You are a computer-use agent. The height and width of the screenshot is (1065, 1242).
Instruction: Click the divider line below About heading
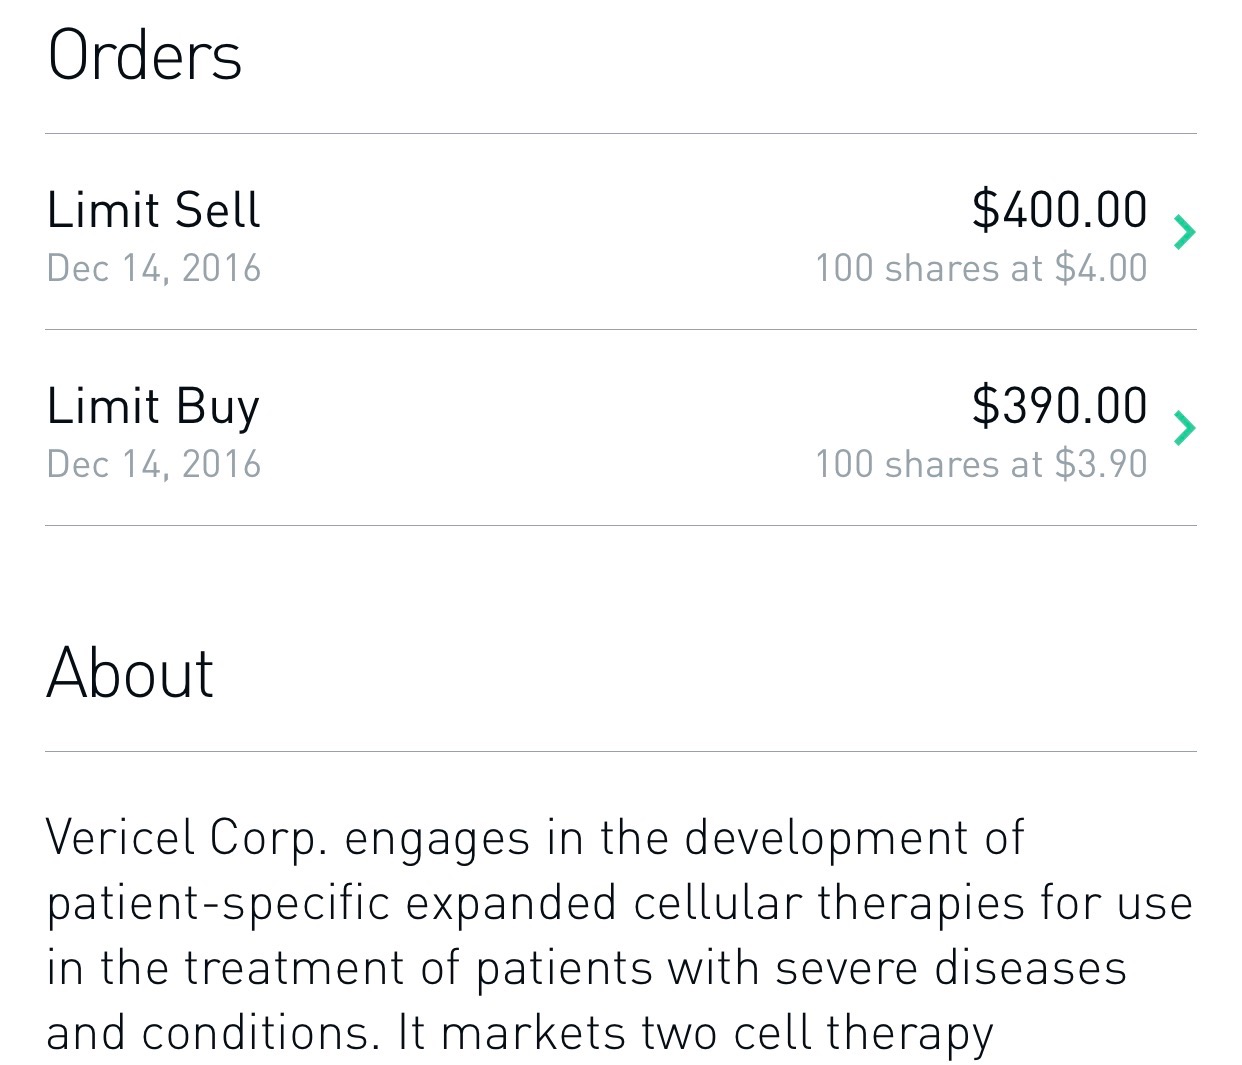[x=620, y=752]
